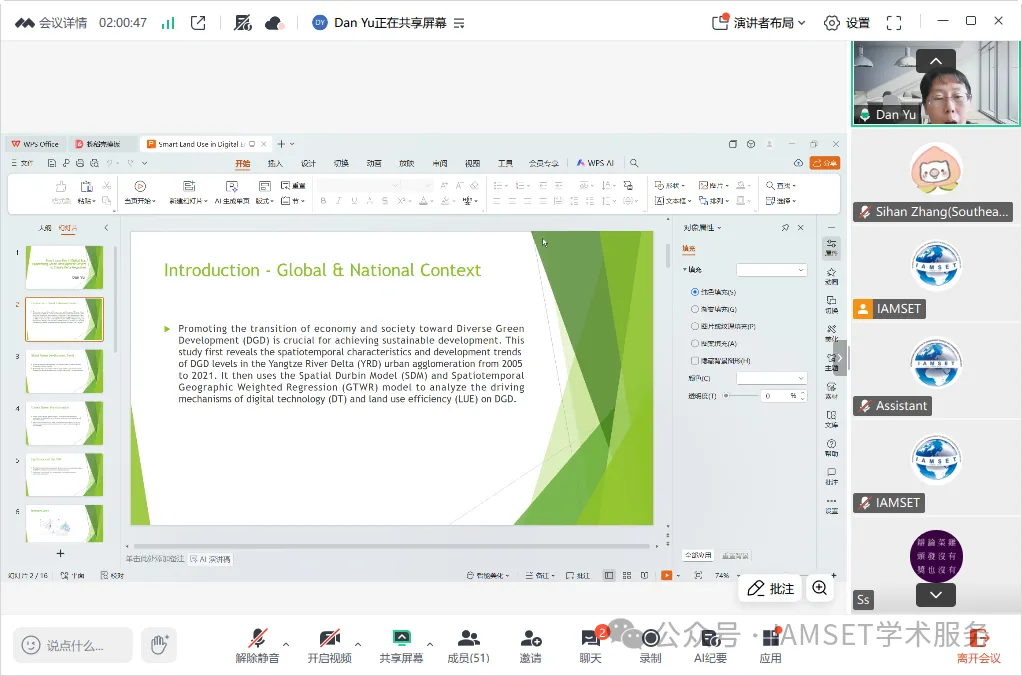Enter full screen with bracket icon

894,23
